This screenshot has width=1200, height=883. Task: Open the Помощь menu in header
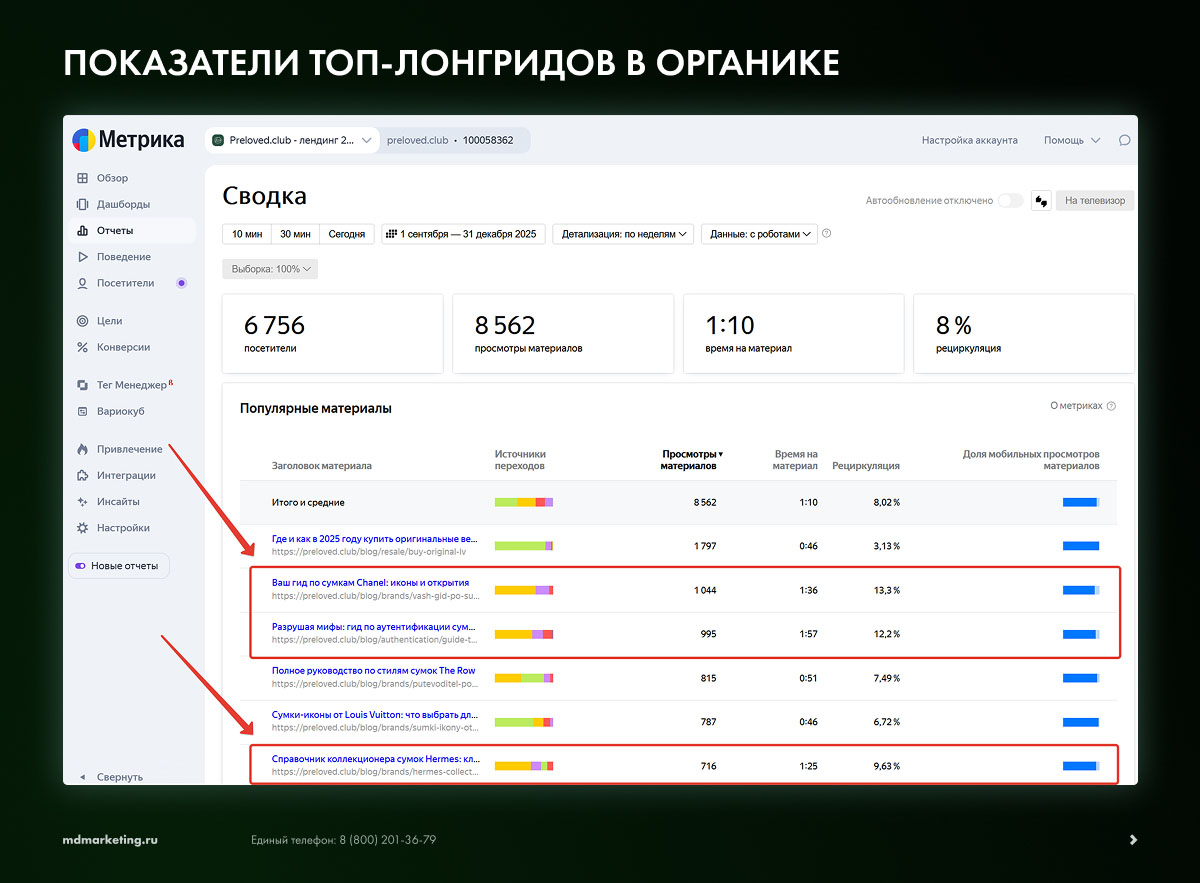tap(1071, 141)
